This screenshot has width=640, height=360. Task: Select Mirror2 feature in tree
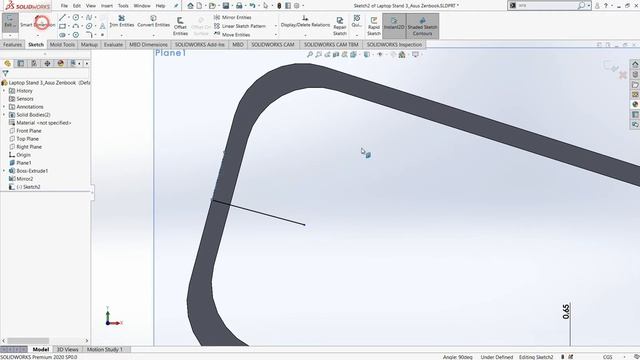(x=24, y=179)
